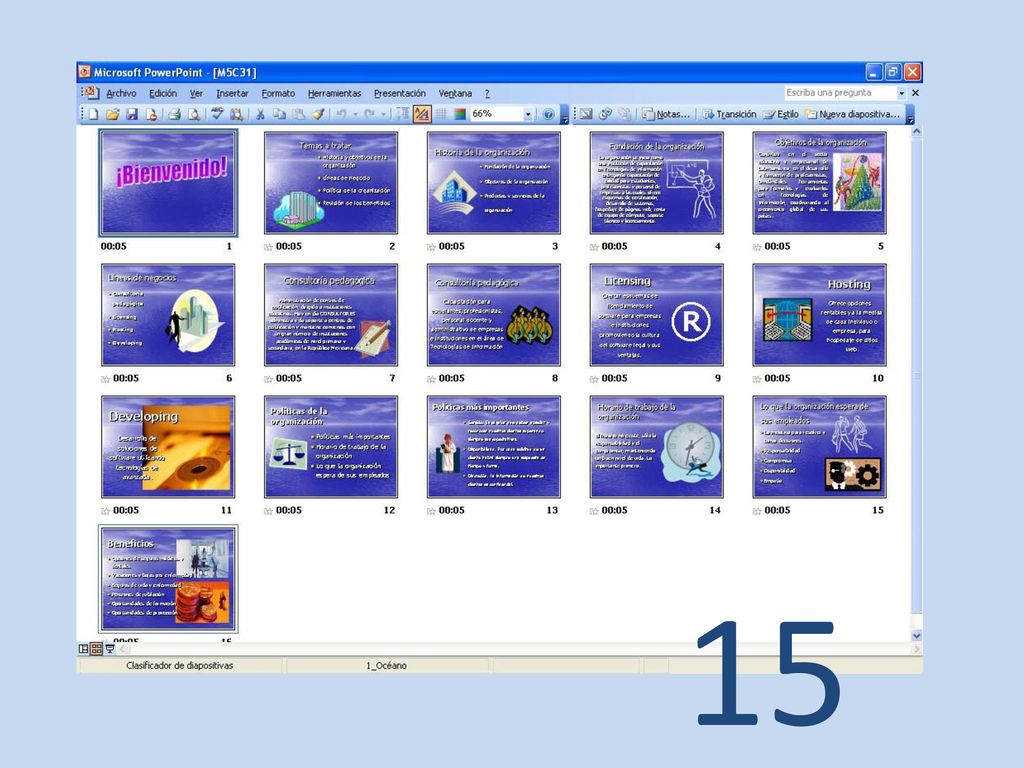The width and height of the screenshot is (1024, 768).
Task: Click 'Clasificador de diapositivas' status text
Action: (180, 665)
